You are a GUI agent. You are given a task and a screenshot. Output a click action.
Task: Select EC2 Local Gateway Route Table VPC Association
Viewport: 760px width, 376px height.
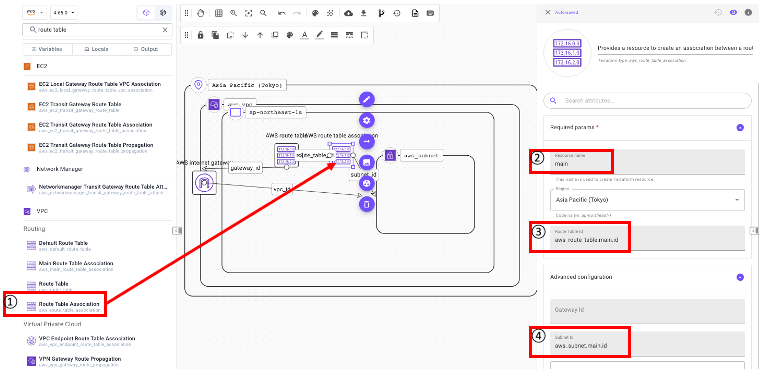click(x=94, y=86)
